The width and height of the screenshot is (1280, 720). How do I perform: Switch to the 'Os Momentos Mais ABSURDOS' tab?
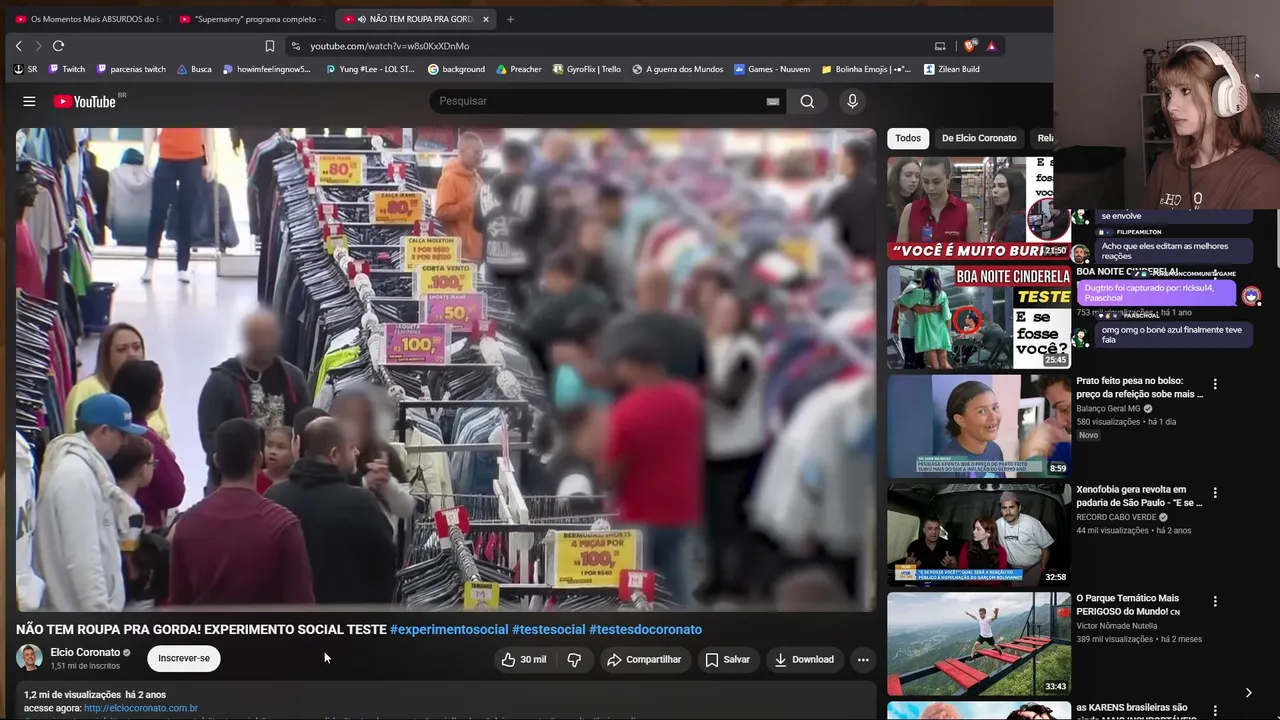pos(88,19)
